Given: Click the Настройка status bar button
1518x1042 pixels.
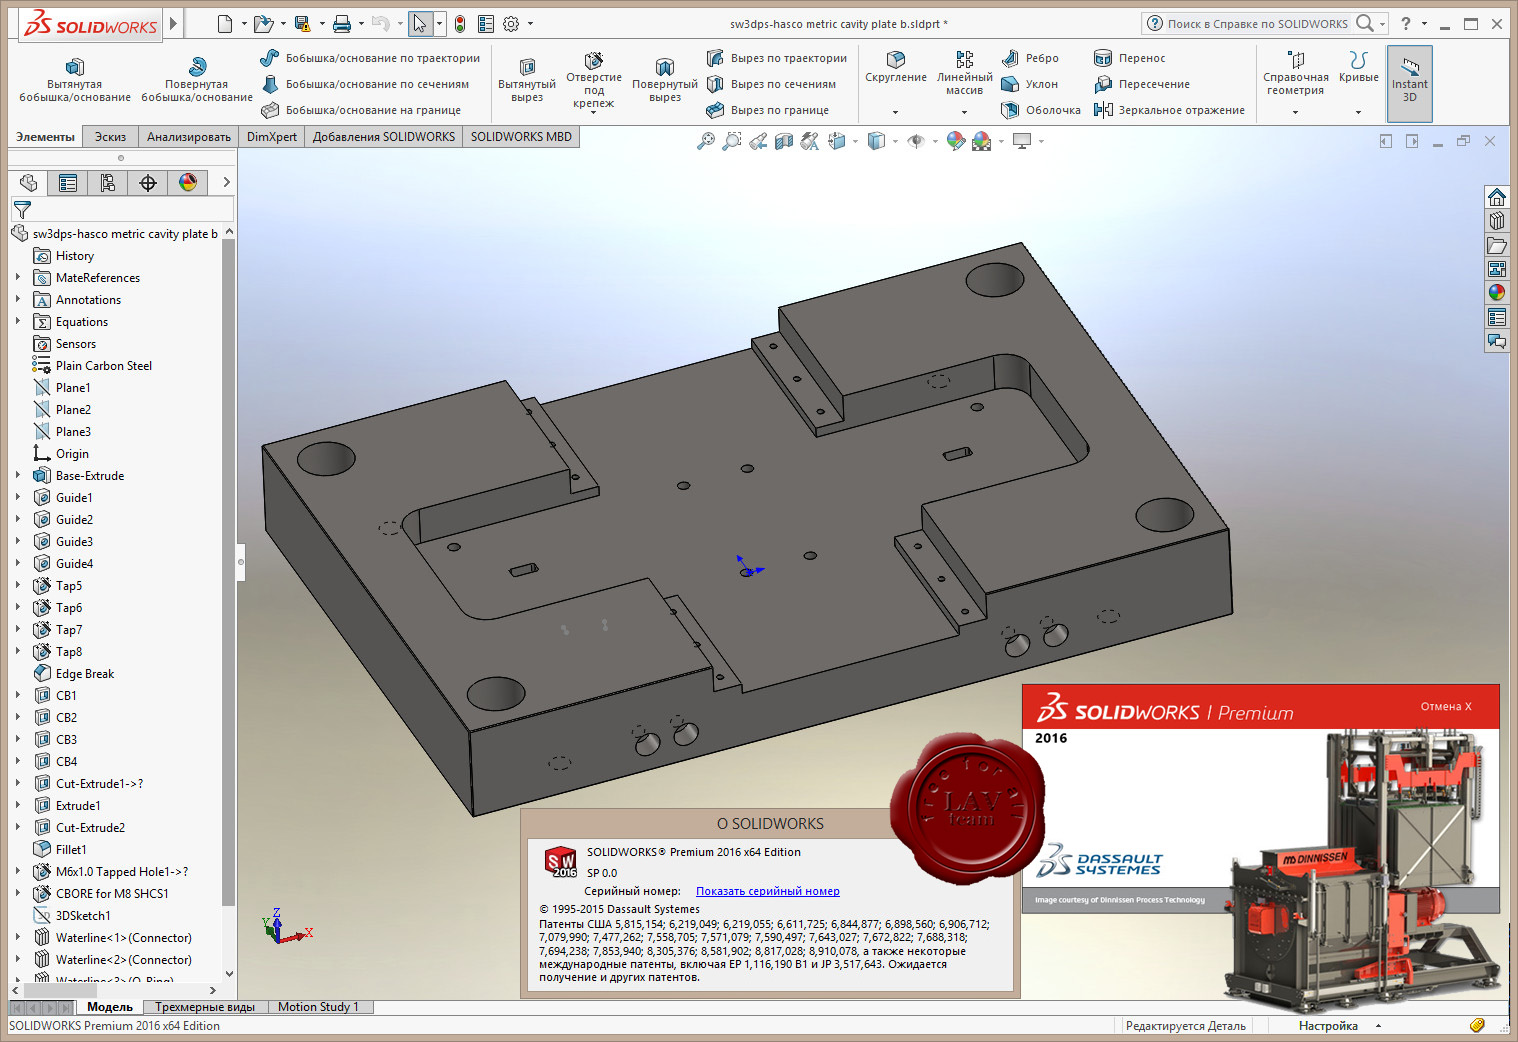Looking at the screenshot, I should (1328, 1026).
